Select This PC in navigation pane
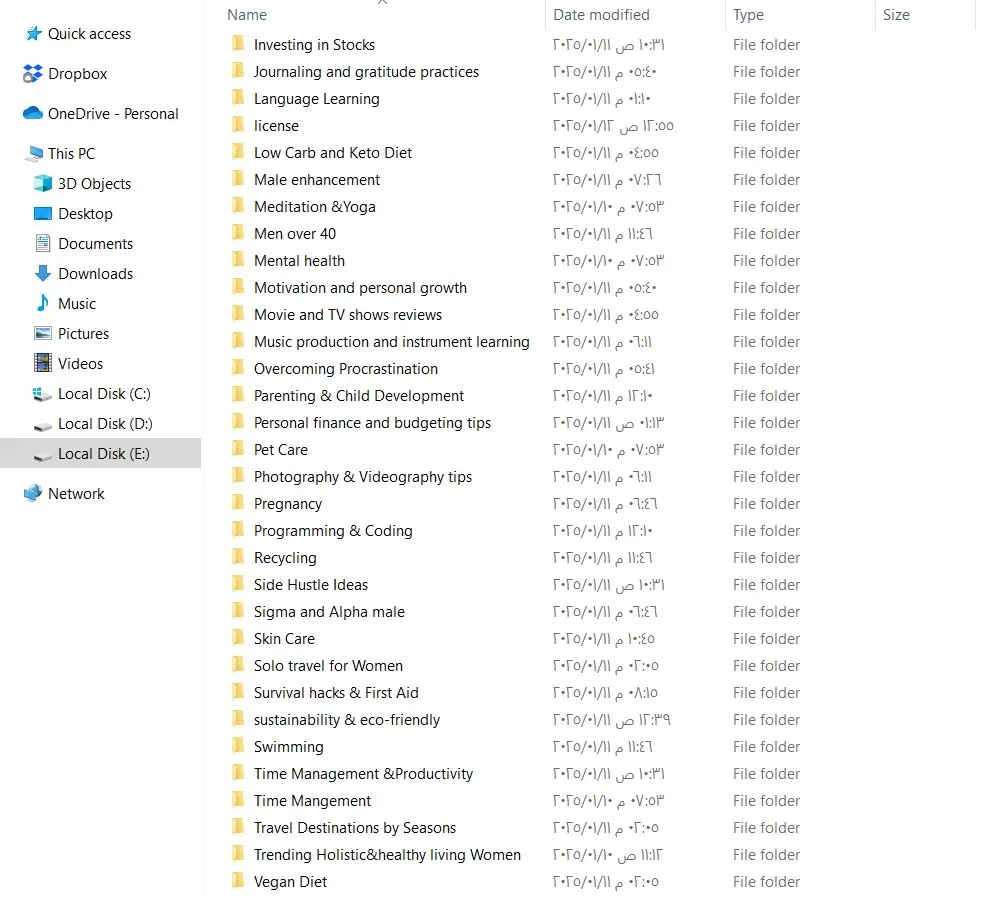Image resolution: width=982 pixels, height=902 pixels. tap(71, 153)
